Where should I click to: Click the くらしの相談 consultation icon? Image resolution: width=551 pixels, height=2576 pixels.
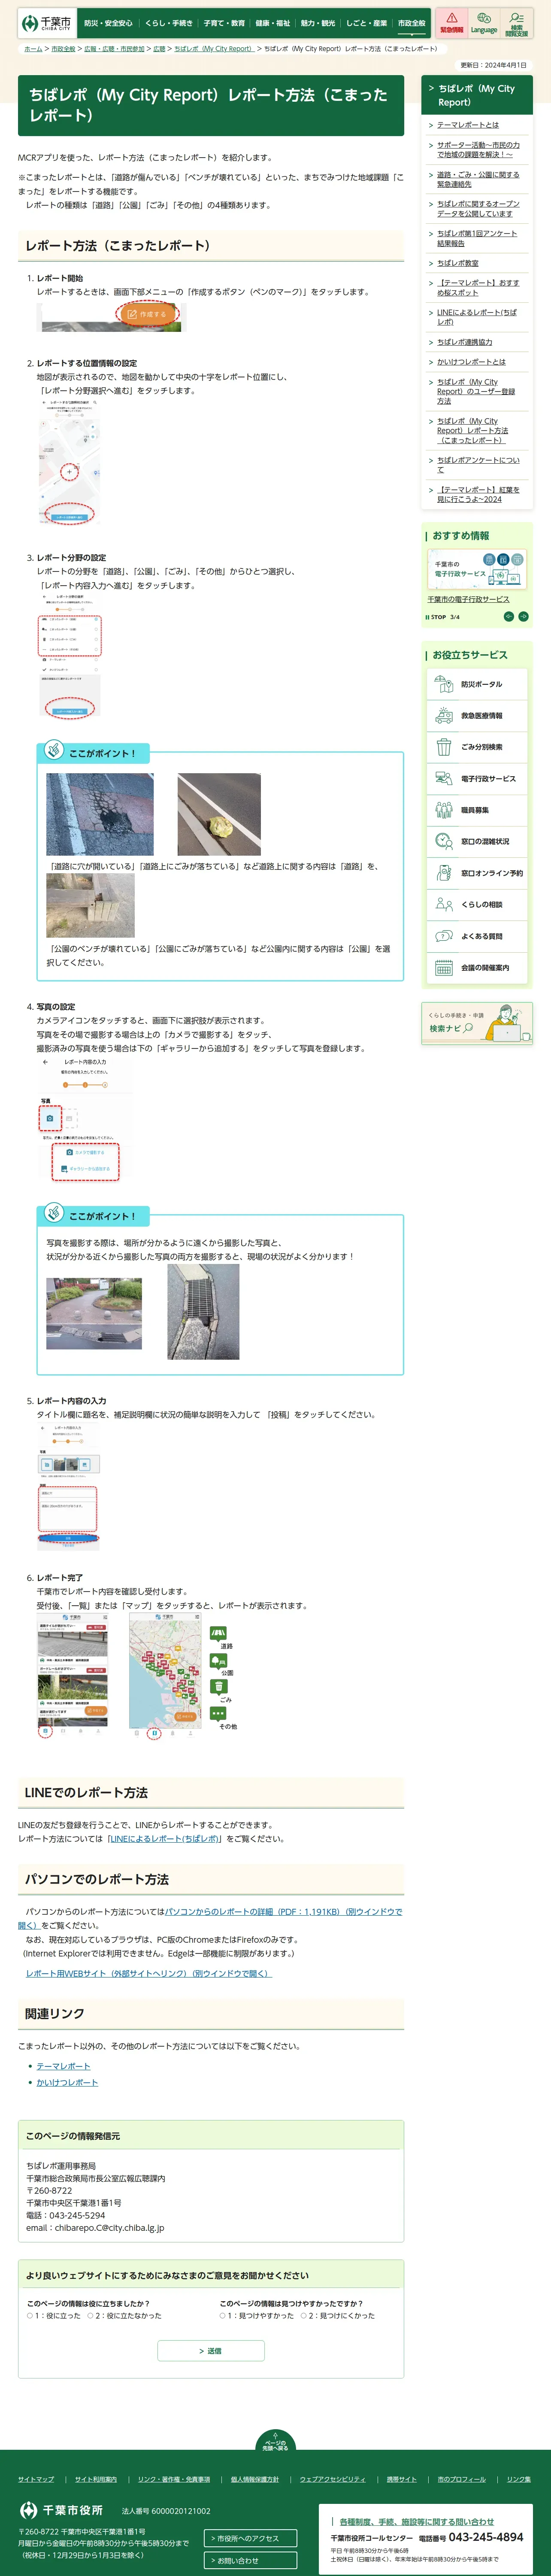[x=444, y=905]
